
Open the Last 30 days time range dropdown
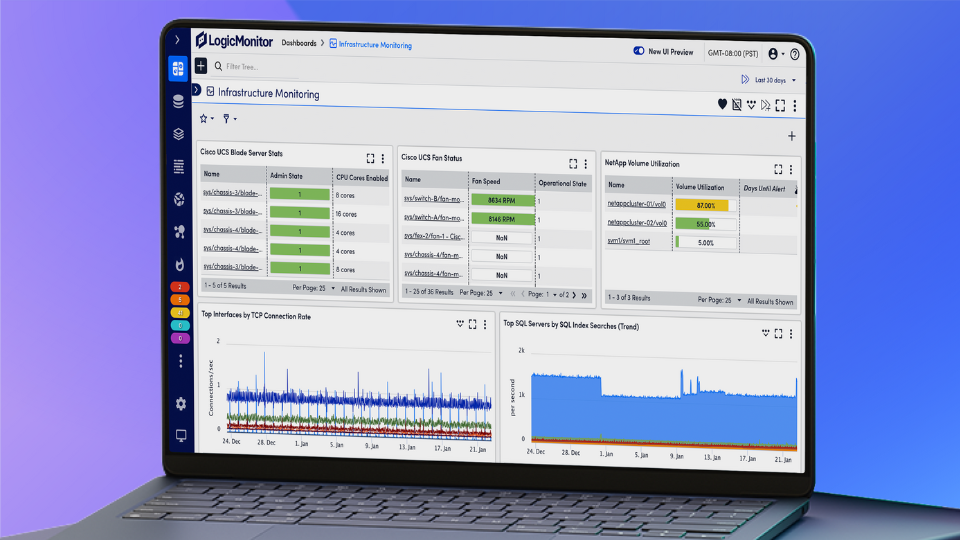coord(769,80)
